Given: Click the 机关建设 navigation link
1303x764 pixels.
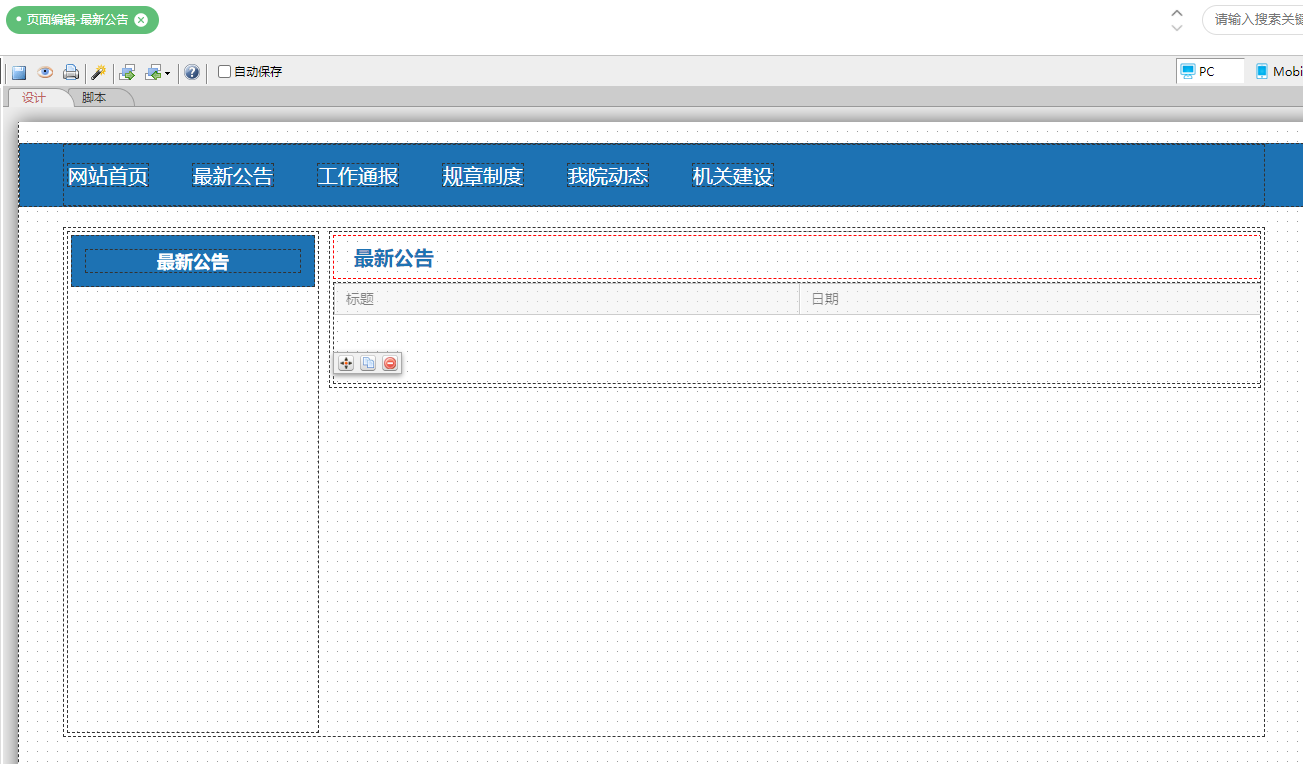Looking at the screenshot, I should [x=733, y=176].
